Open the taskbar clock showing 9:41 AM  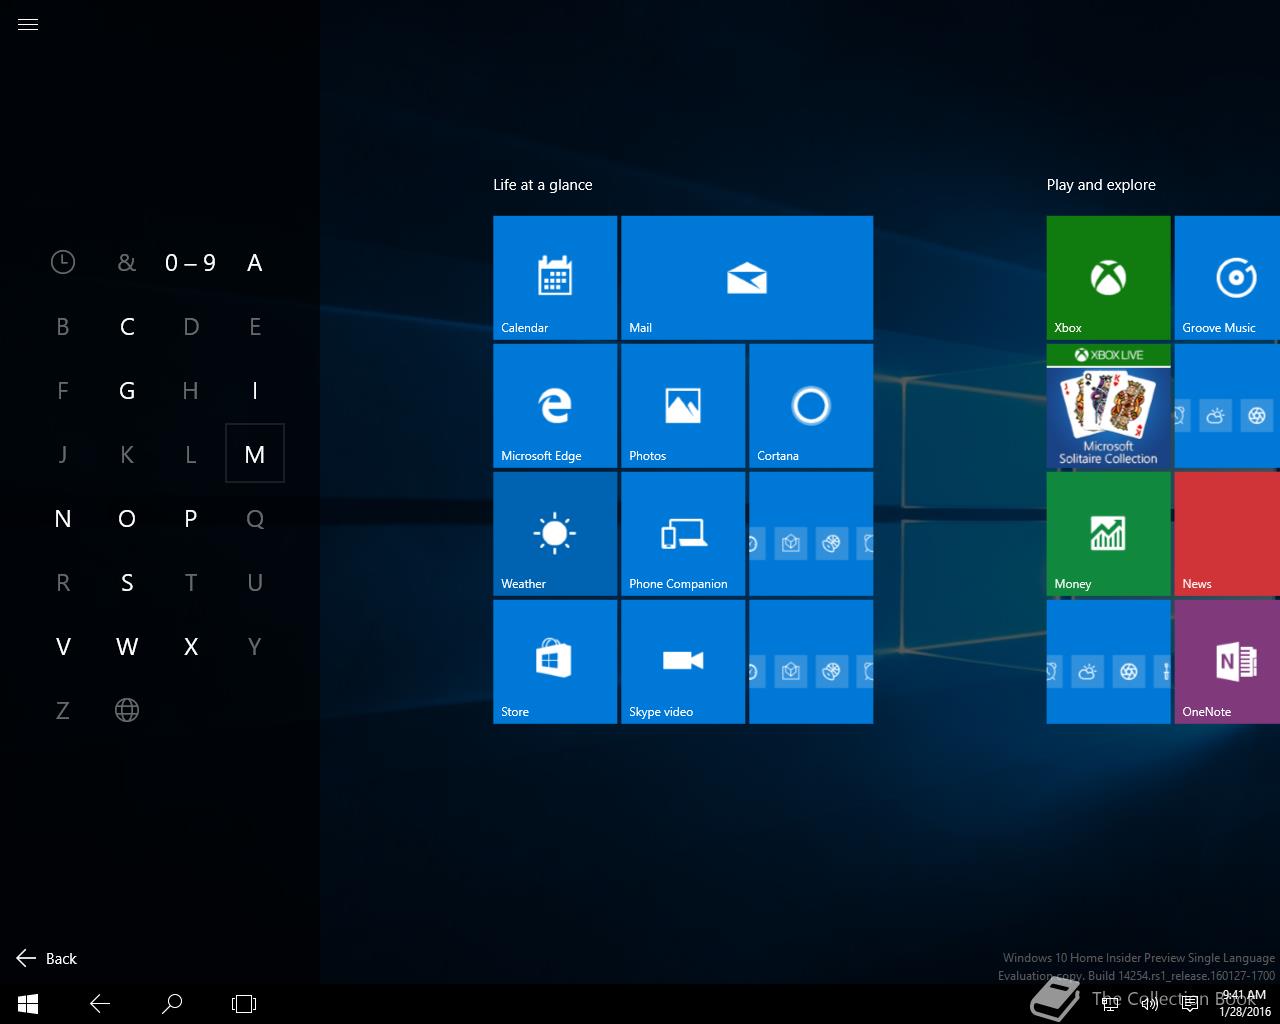[1244, 1004]
